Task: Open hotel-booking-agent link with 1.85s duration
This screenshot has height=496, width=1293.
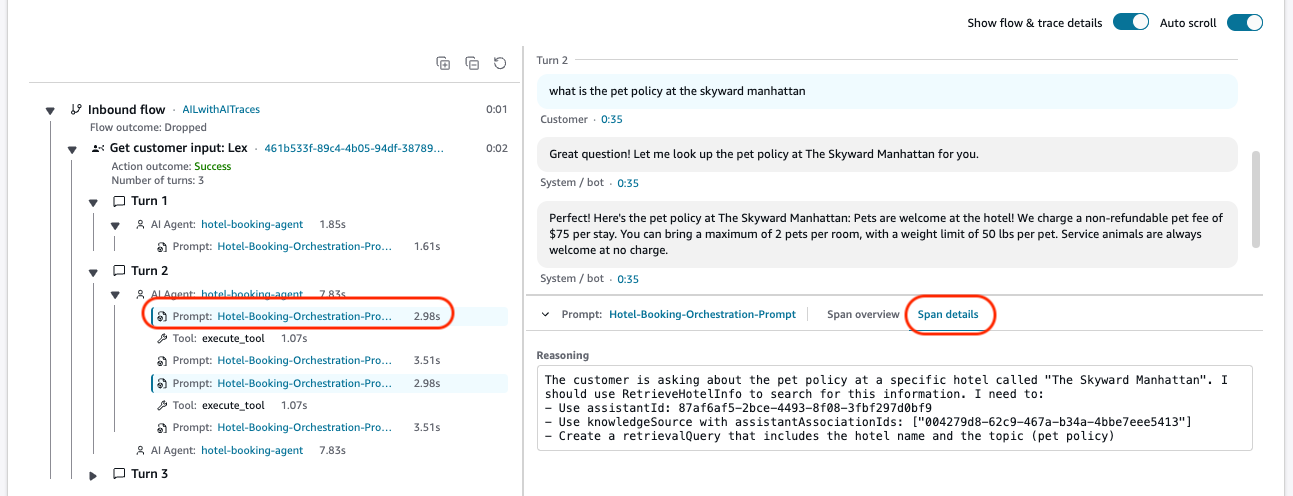Action: click(x=252, y=225)
